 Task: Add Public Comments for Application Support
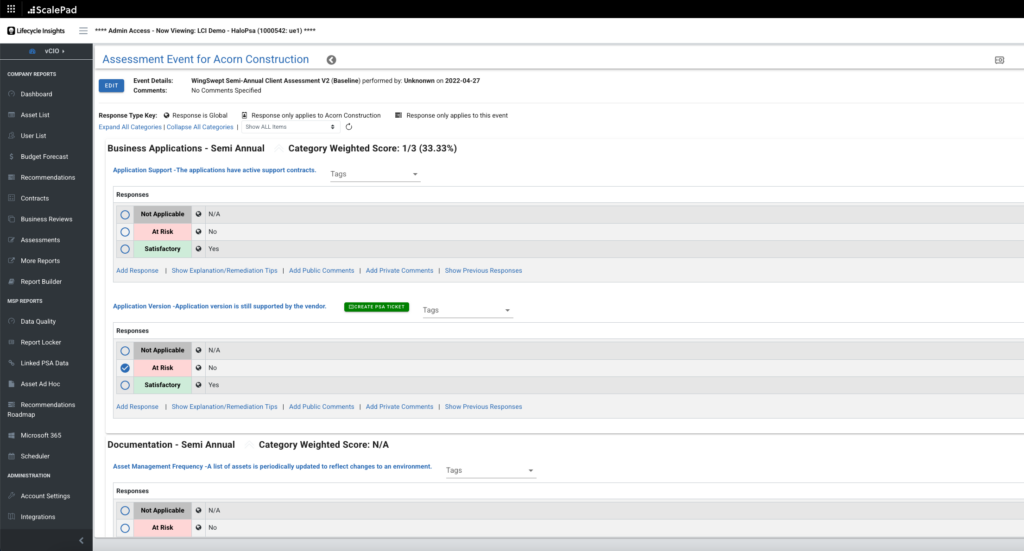tap(321, 270)
